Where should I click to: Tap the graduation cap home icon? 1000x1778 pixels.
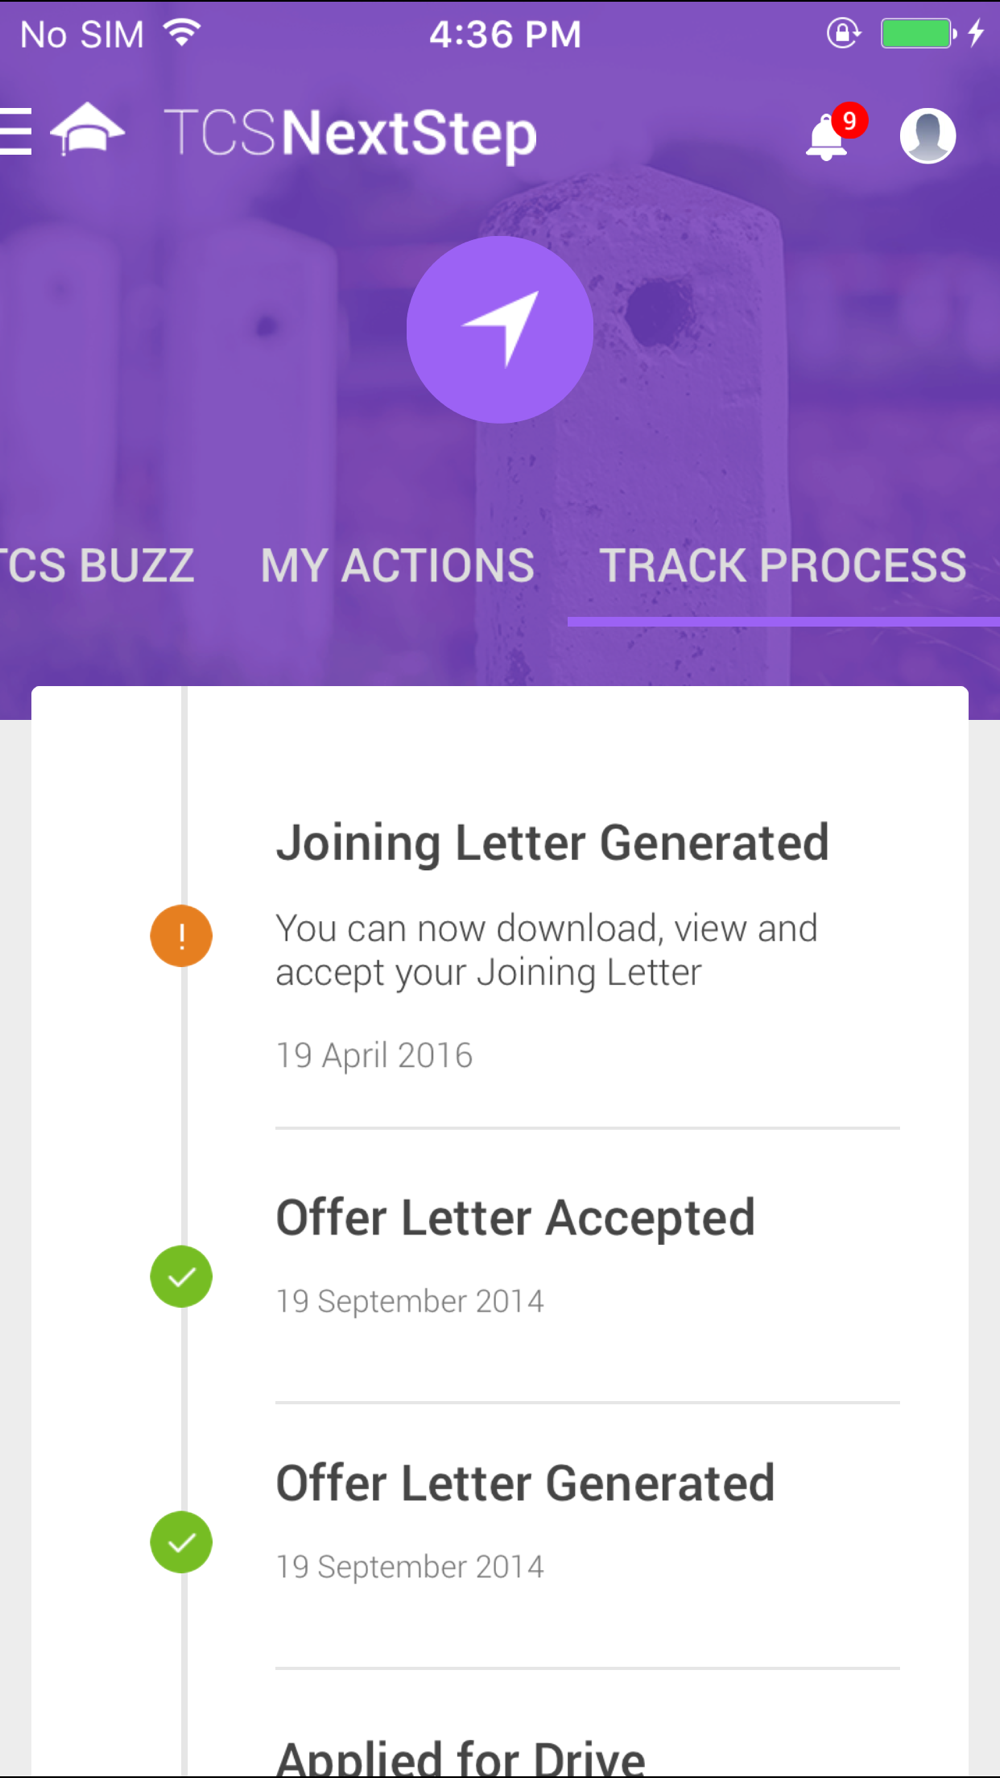88,130
